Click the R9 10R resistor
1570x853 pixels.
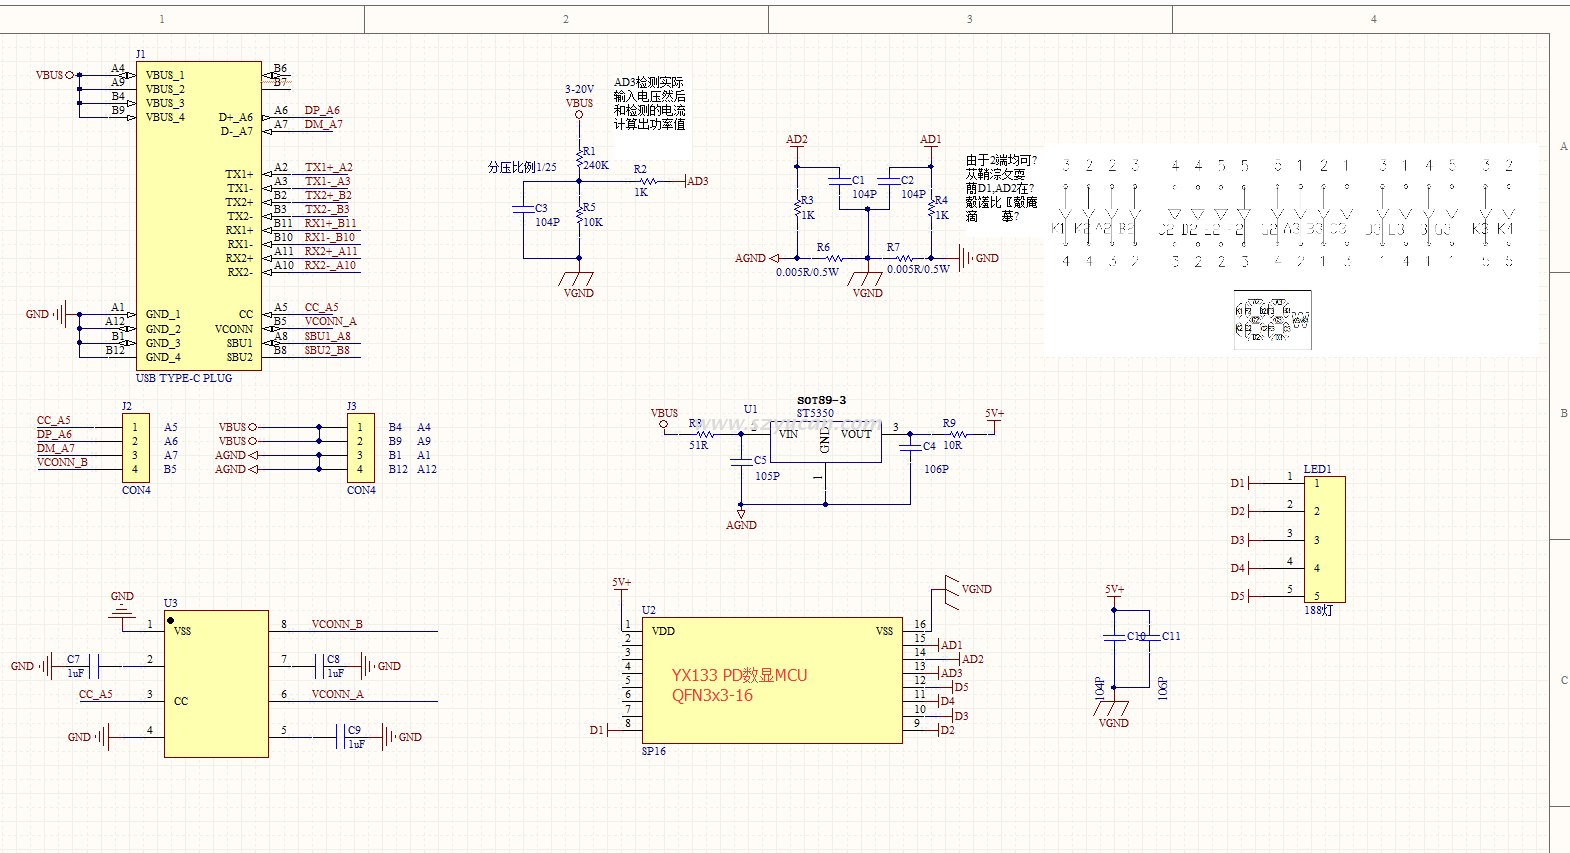[957, 434]
